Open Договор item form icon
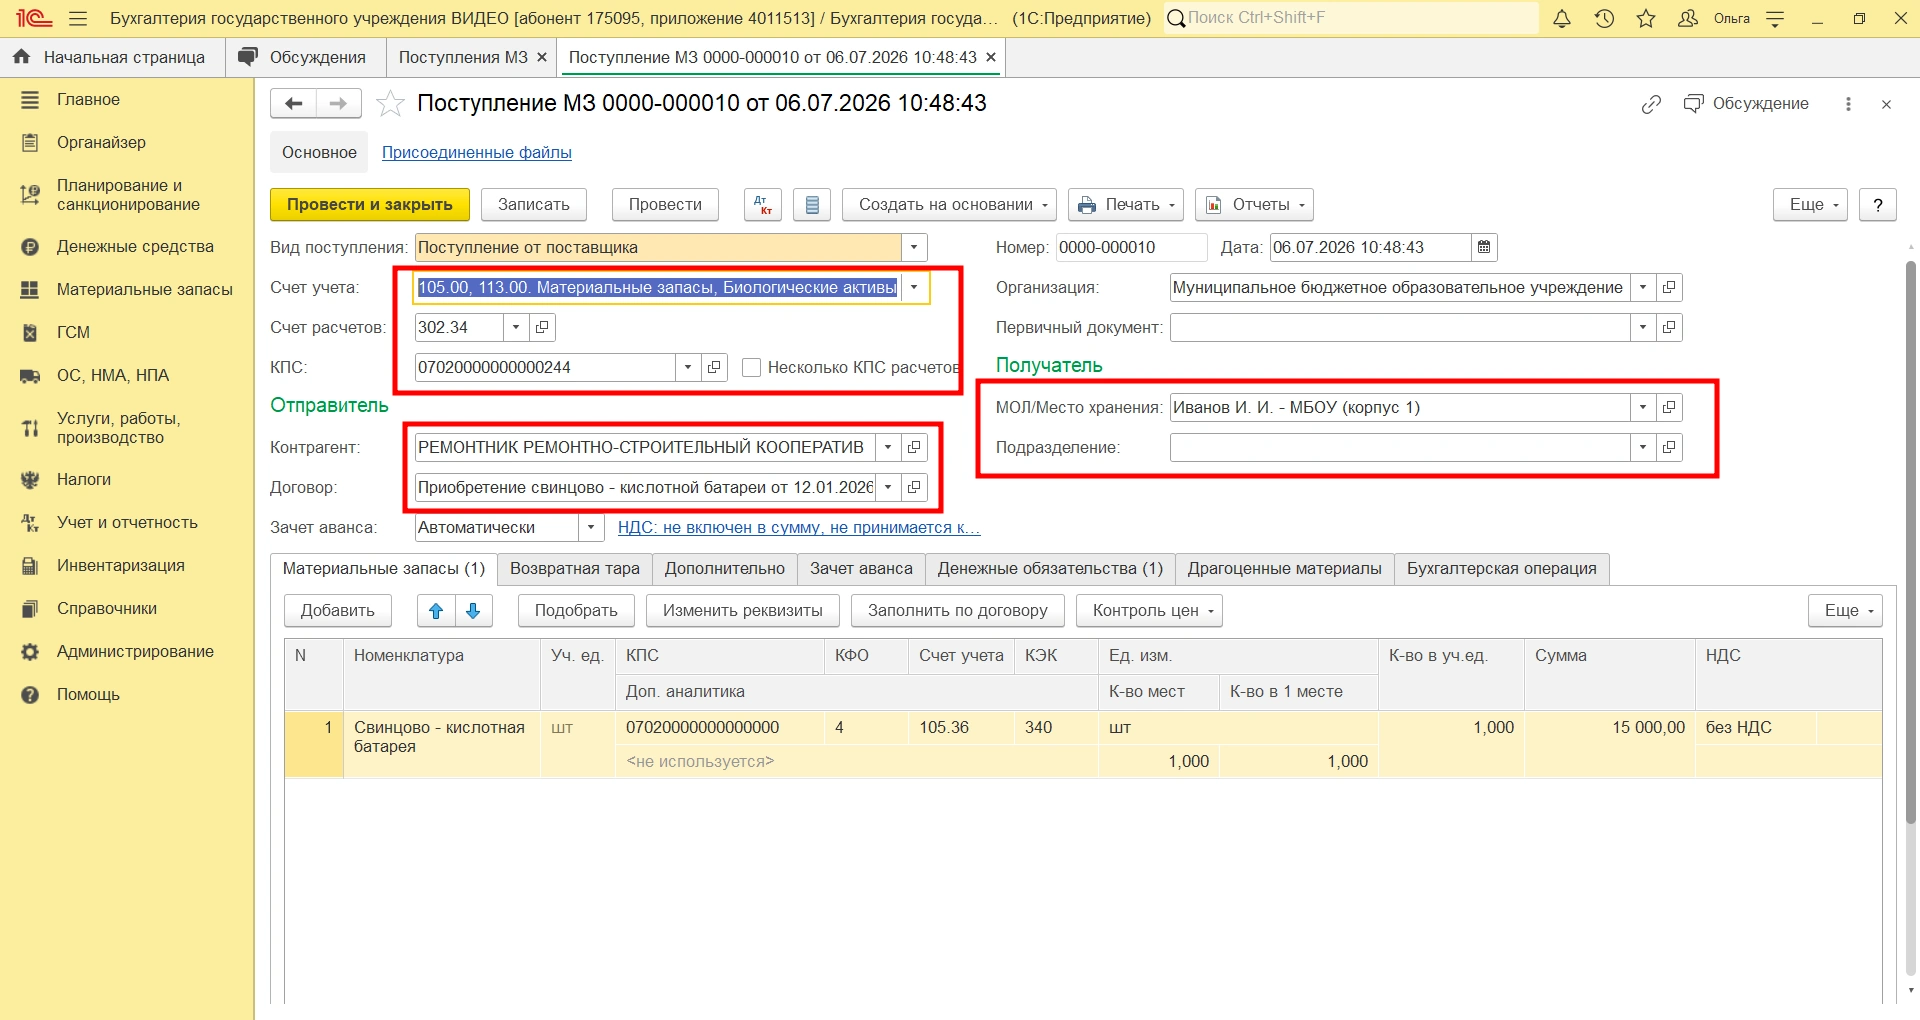Viewport: 1920px width, 1020px height. [914, 487]
